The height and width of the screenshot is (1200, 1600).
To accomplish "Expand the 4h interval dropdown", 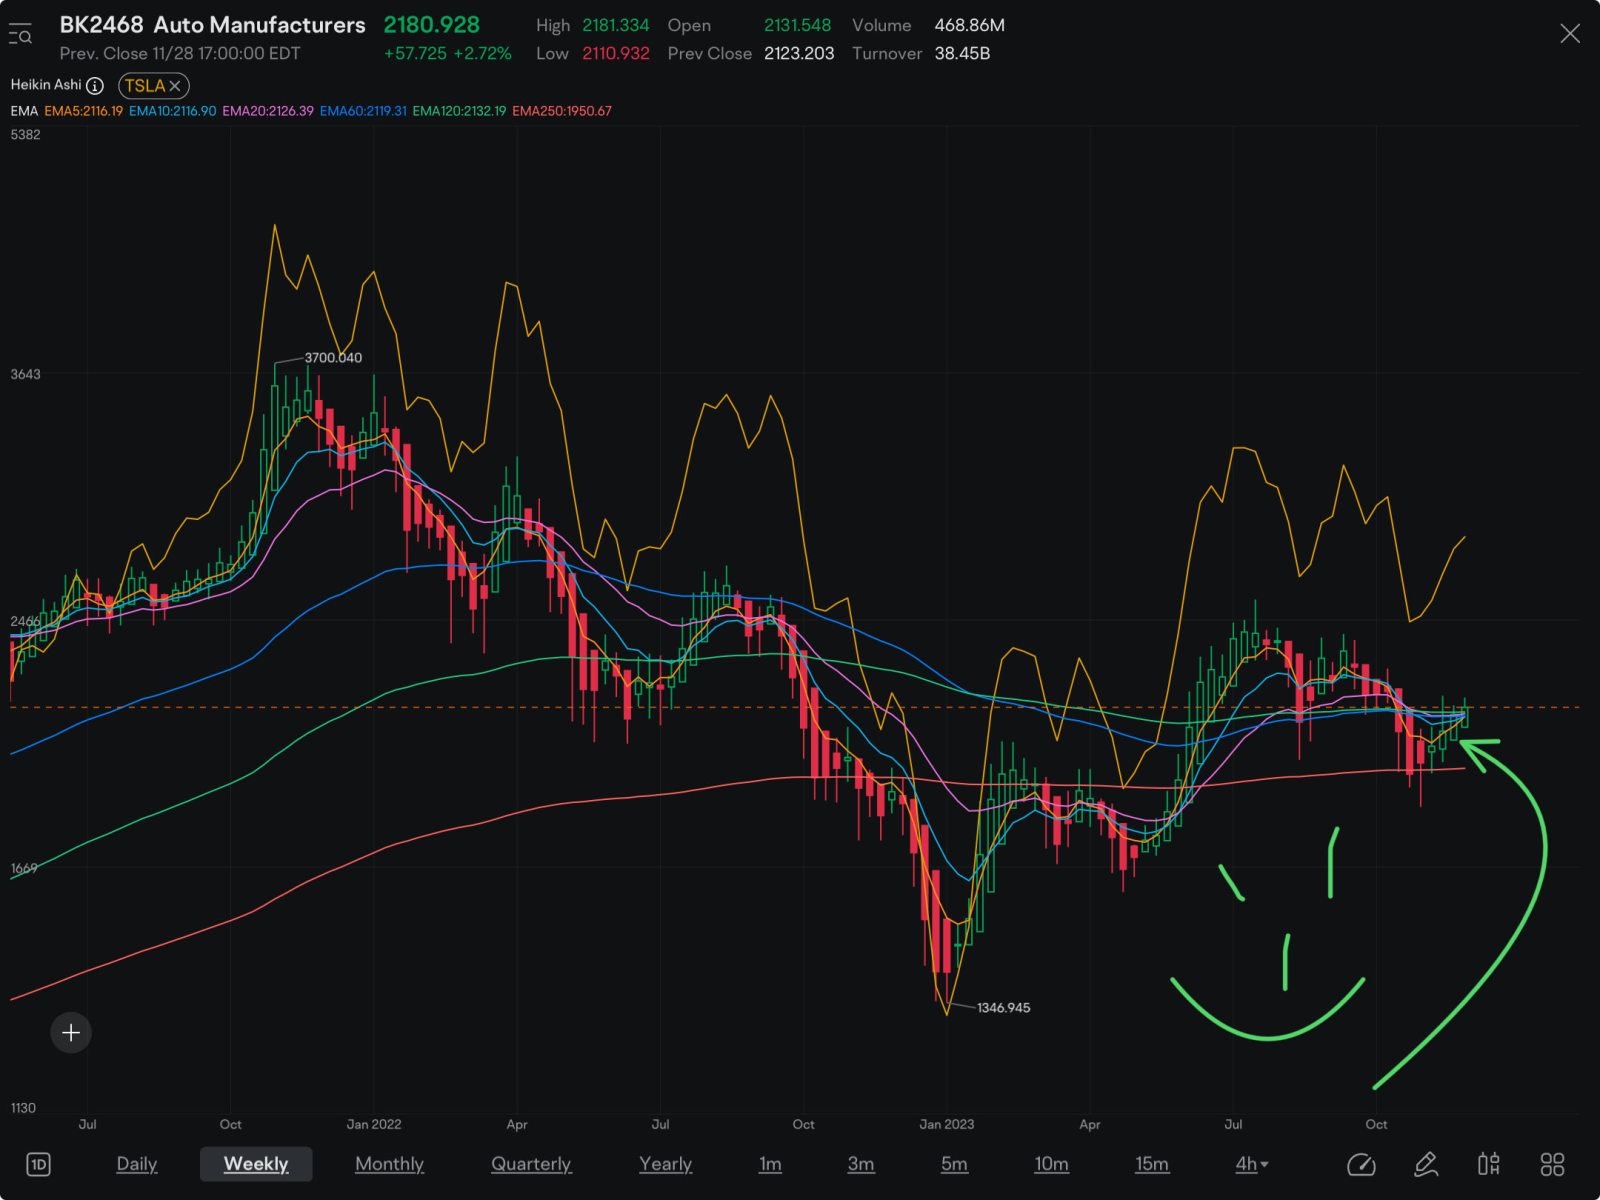I will point(1252,1164).
